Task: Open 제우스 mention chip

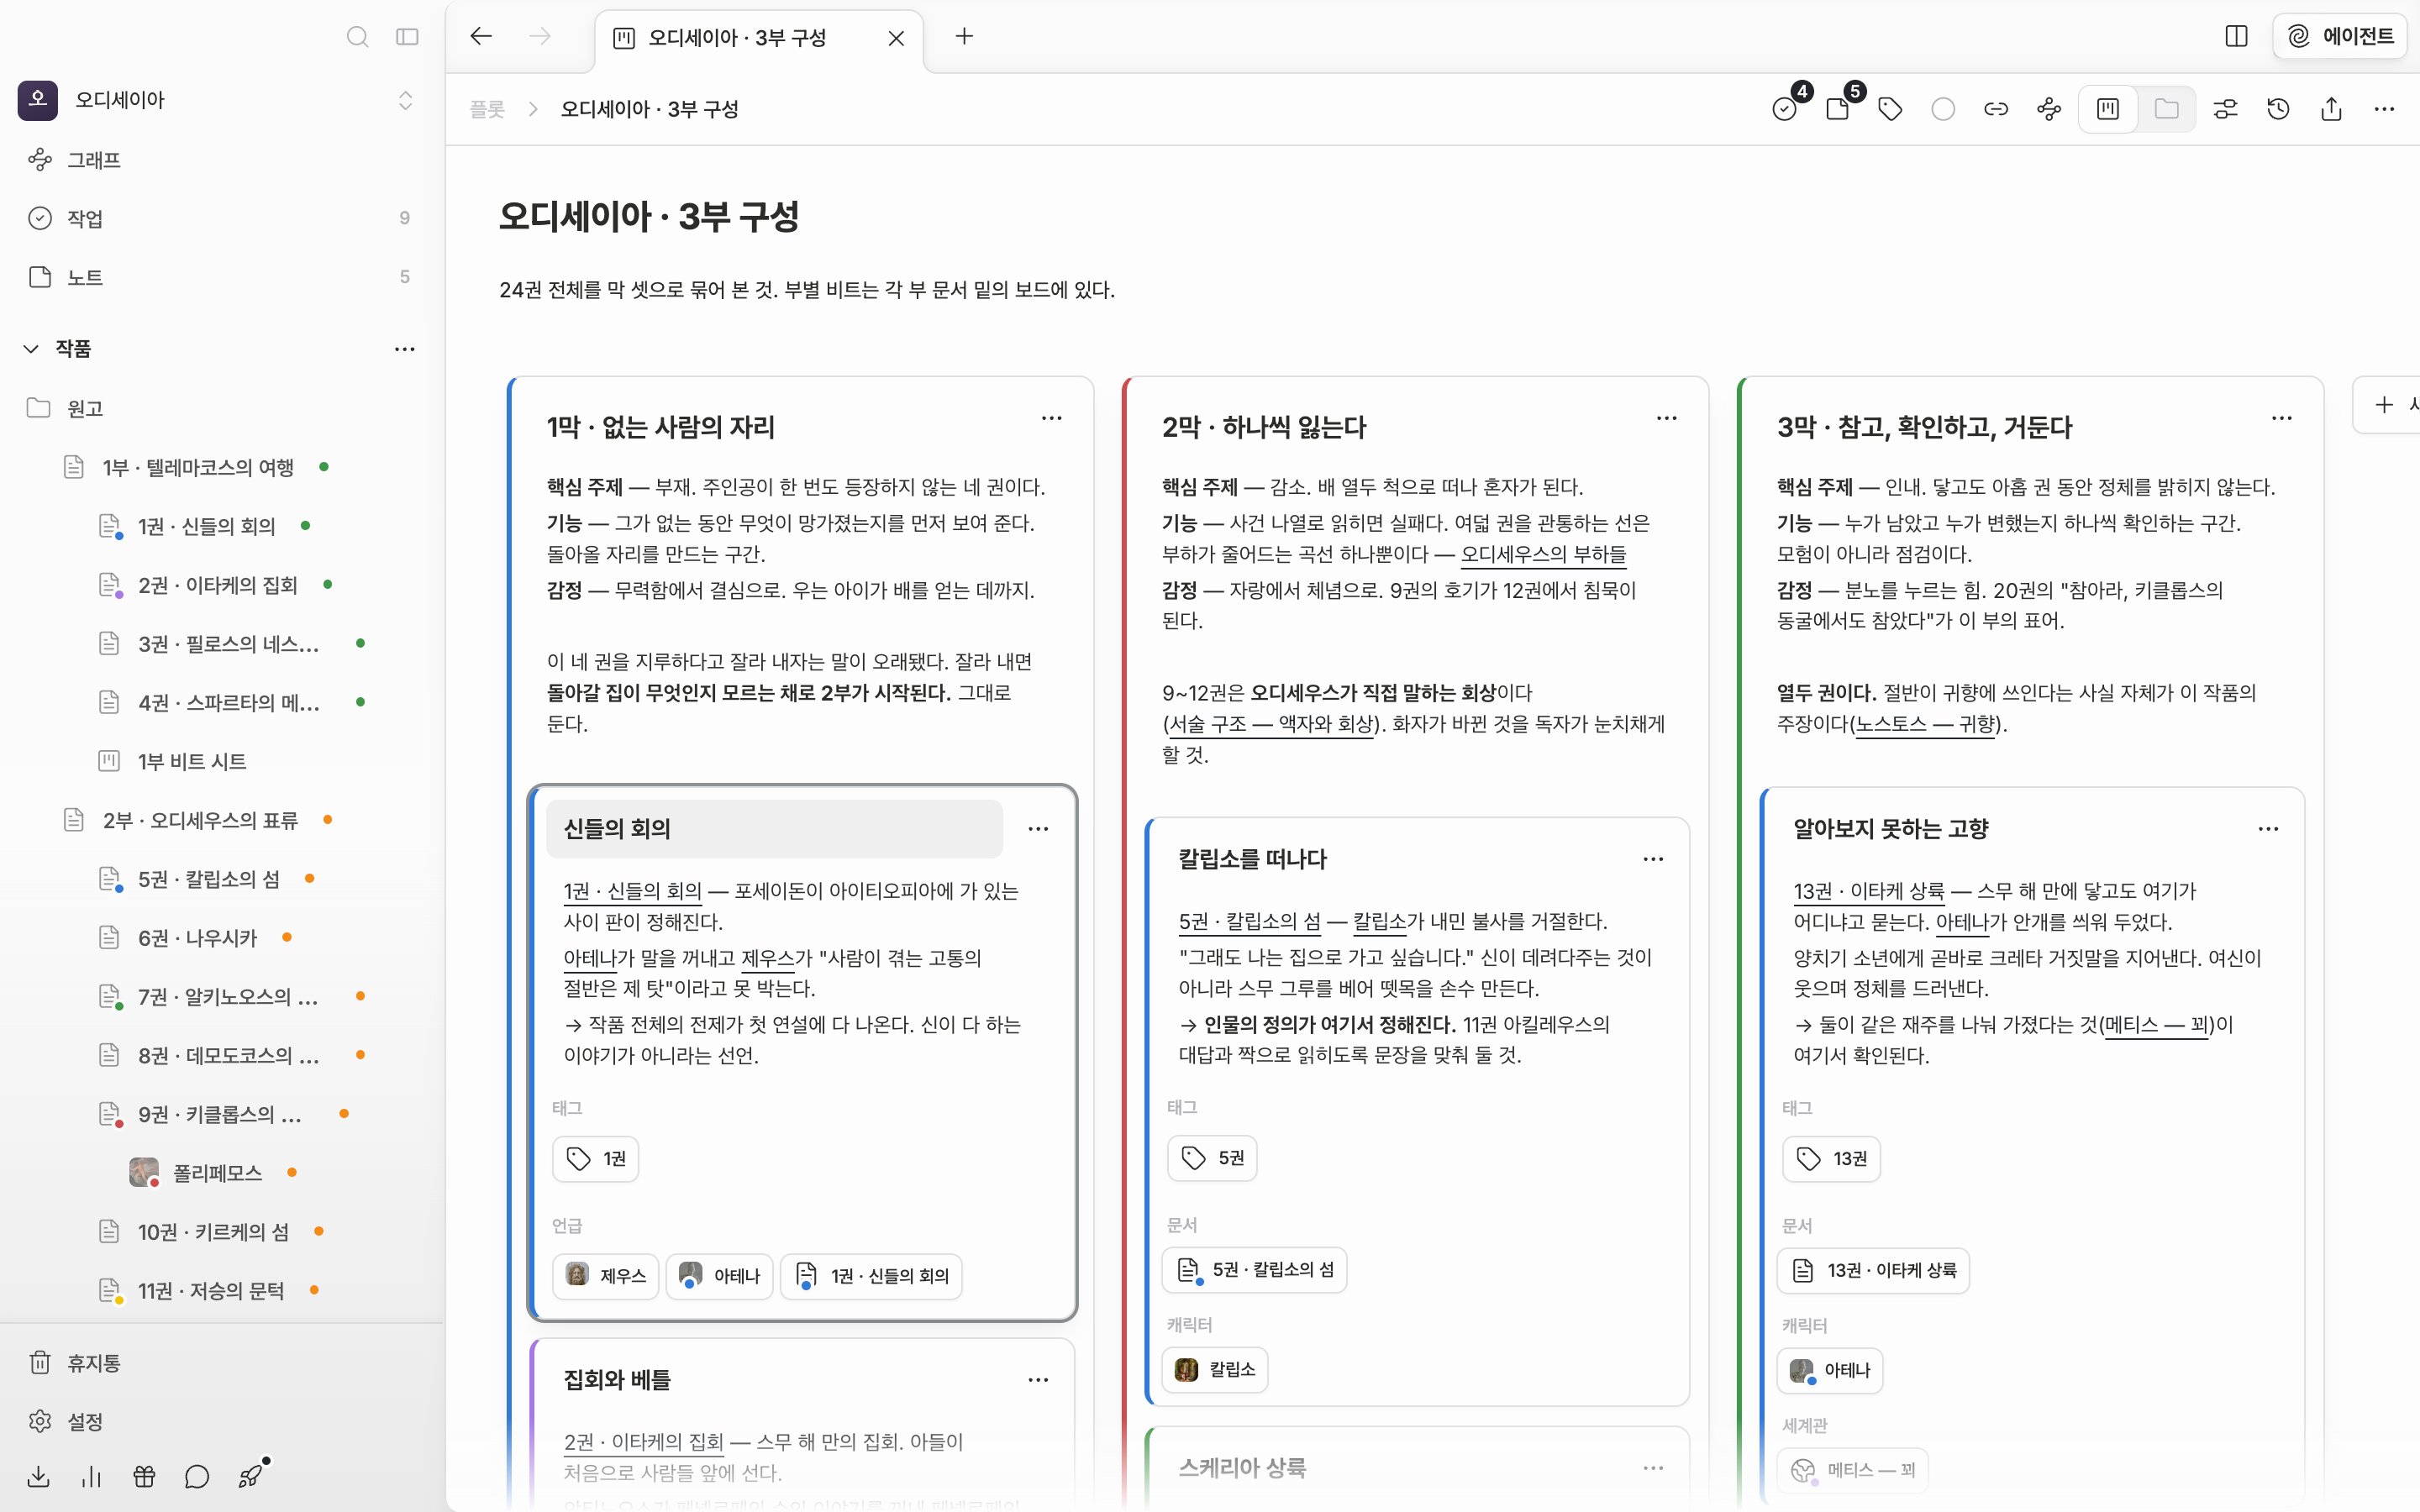Action: [x=606, y=1275]
